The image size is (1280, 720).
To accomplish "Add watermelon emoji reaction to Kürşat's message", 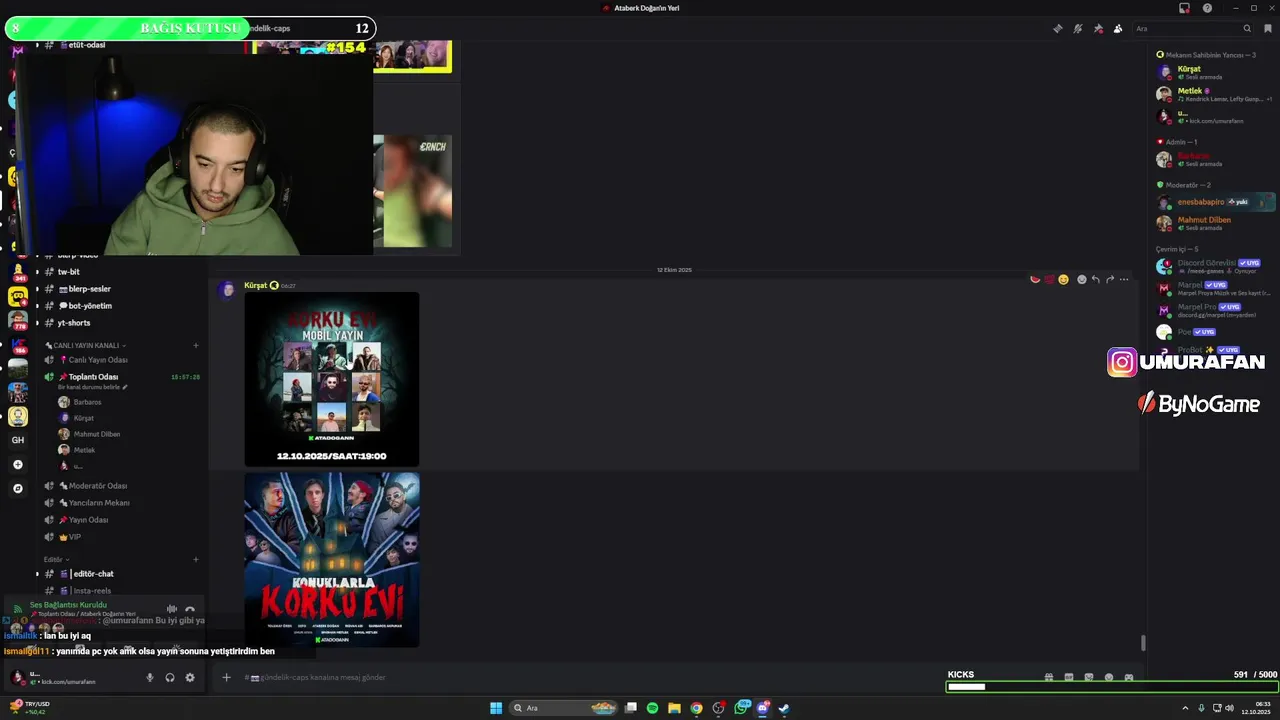I will (1035, 280).
